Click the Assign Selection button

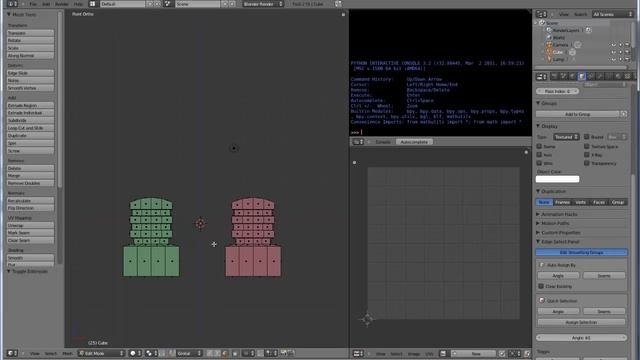point(581,322)
